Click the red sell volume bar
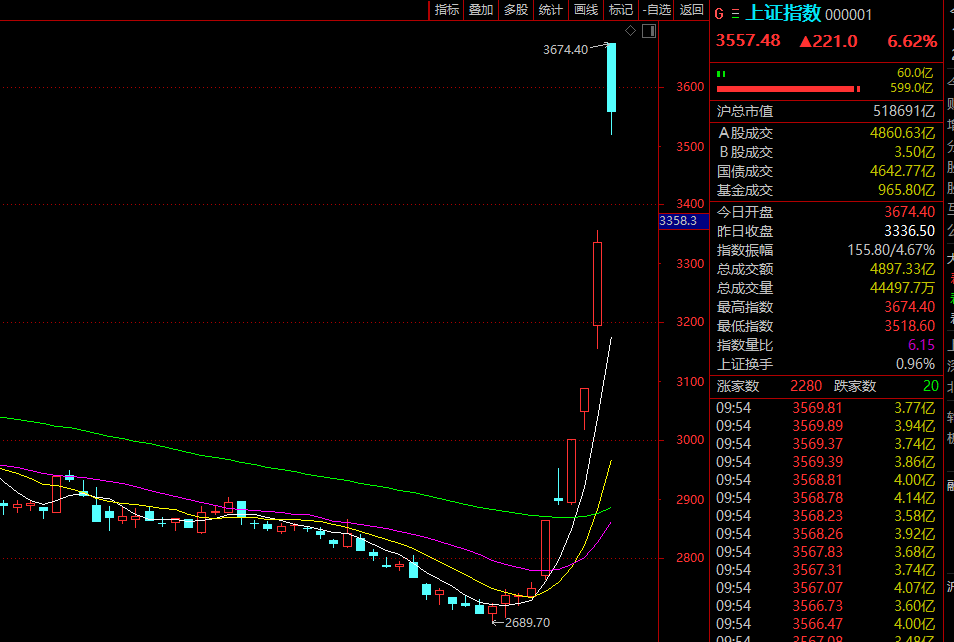 point(787,89)
